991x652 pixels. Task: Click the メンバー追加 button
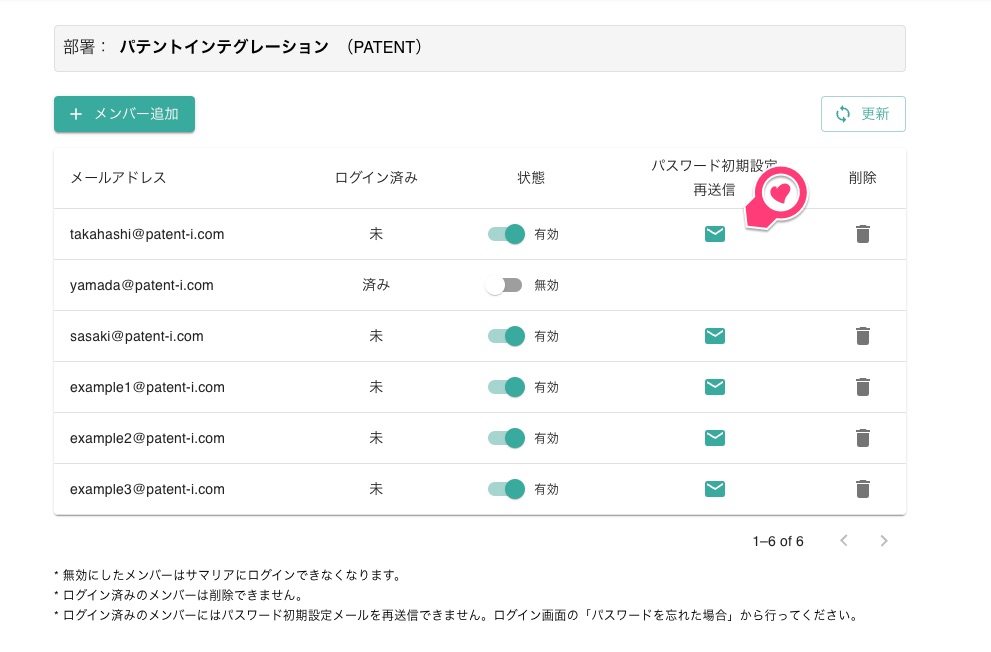[x=125, y=114]
